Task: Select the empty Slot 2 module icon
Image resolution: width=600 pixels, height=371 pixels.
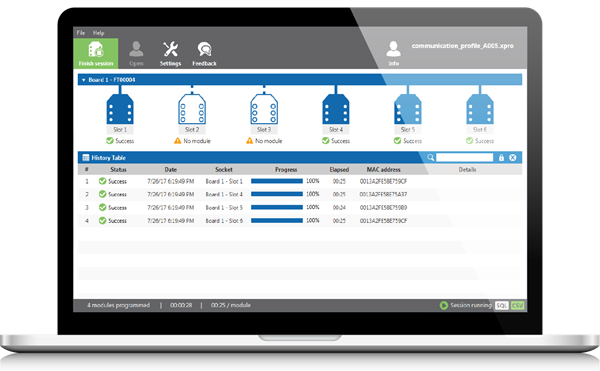Action: click(192, 109)
